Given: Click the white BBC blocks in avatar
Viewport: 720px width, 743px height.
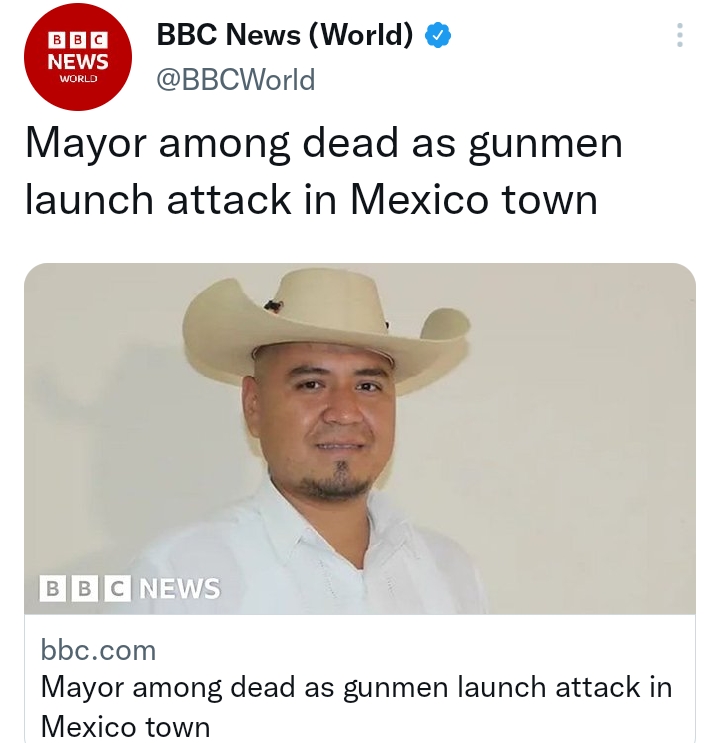Looking at the screenshot, I should click(78, 40).
